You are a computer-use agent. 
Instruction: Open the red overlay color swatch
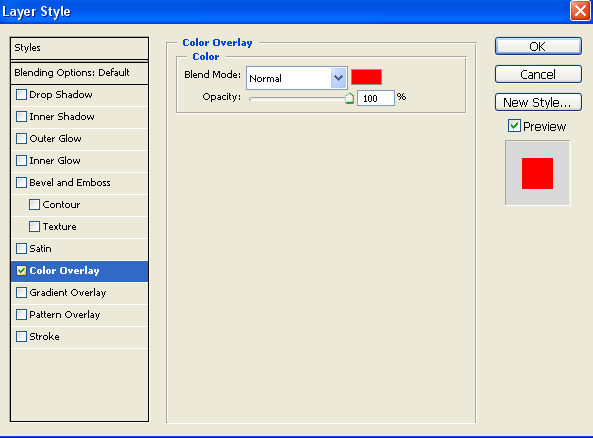(x=366, y=77)
